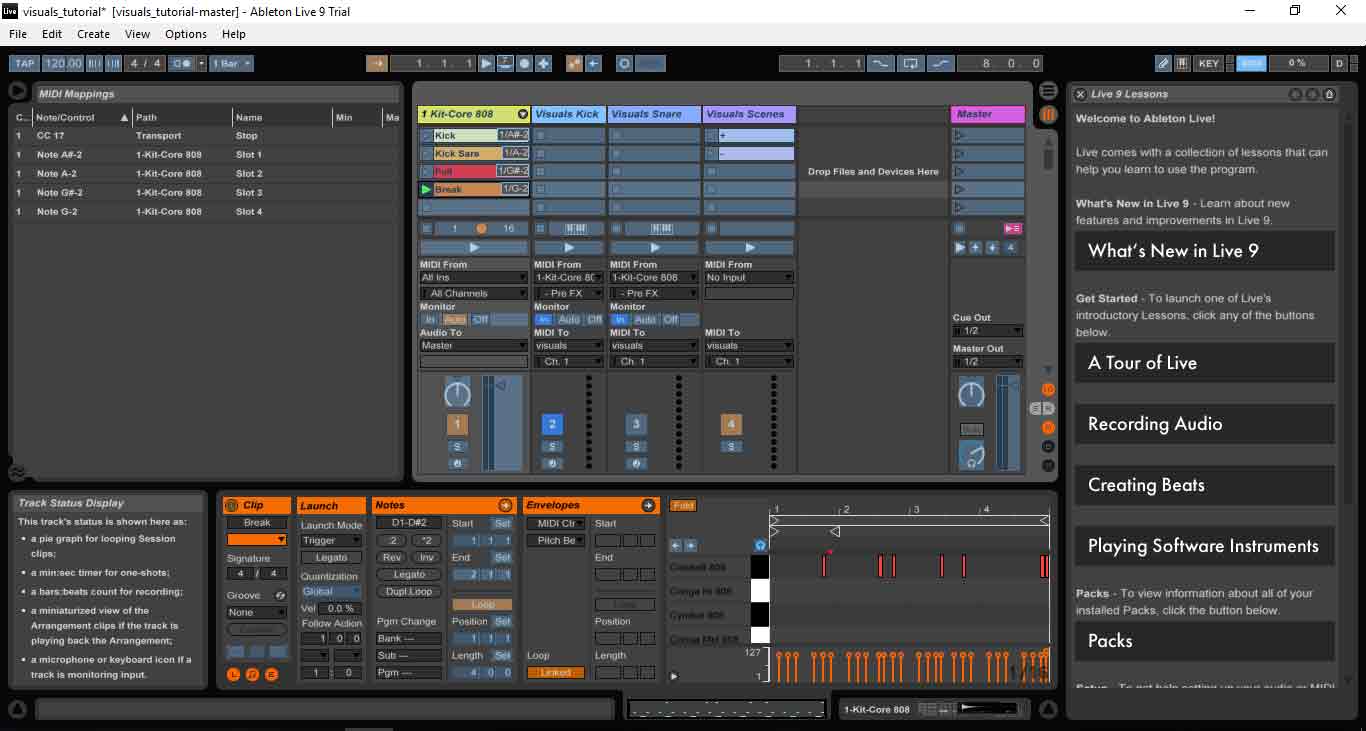Open the 1 Bar quantization dropdown
The width and height of the screenshot is (1366, 731).
(x=231, y=63)
